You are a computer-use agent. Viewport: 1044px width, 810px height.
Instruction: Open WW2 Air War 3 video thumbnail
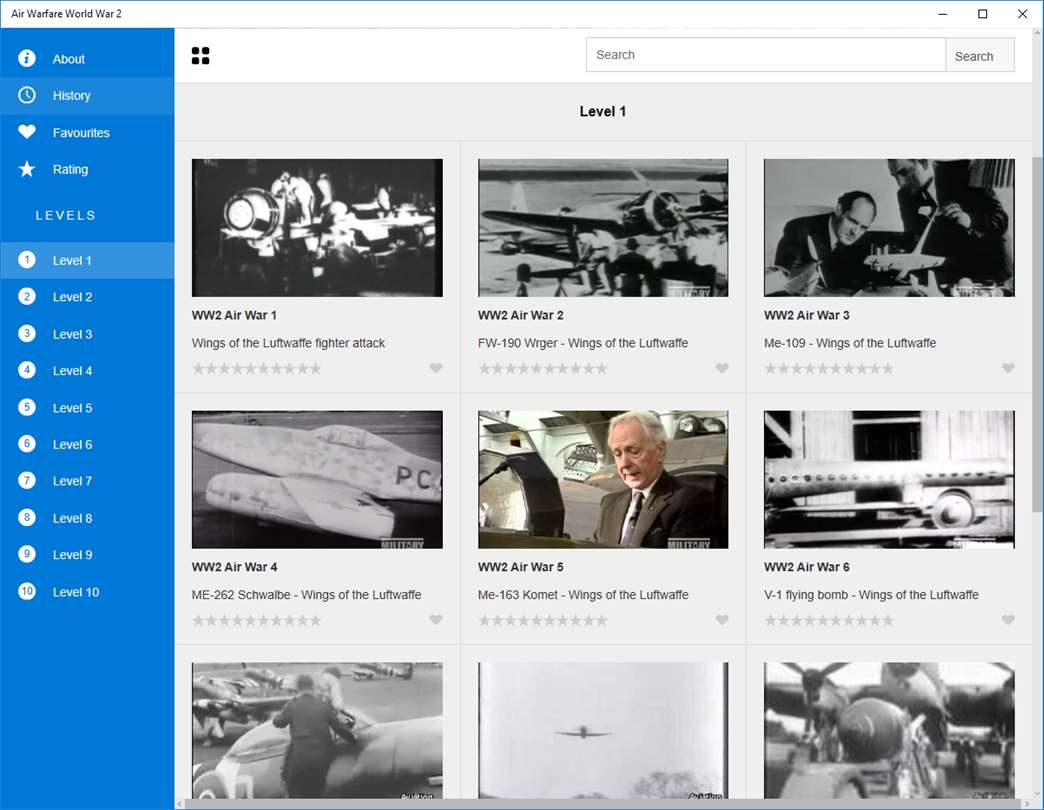[x=889, y=228]
